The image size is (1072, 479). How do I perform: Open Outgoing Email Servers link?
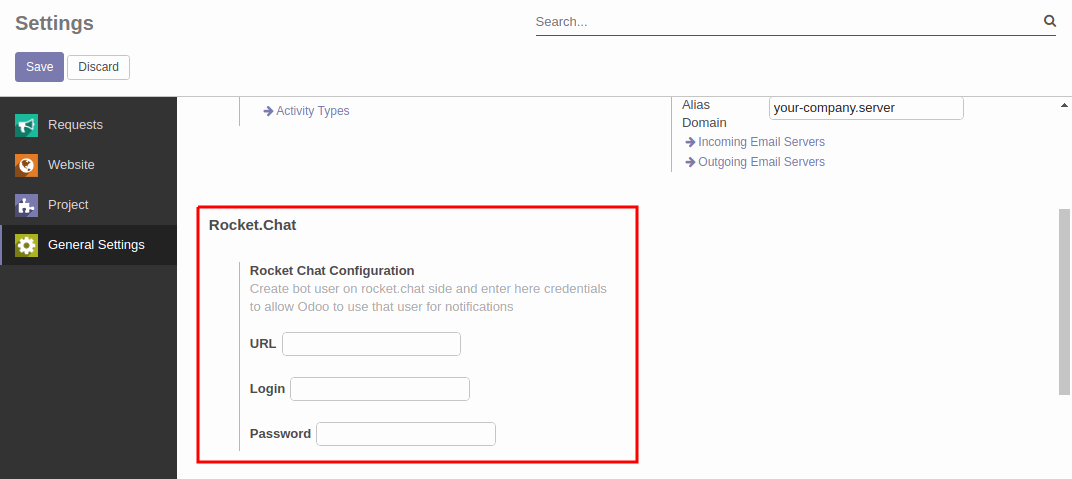coord(755,162)
